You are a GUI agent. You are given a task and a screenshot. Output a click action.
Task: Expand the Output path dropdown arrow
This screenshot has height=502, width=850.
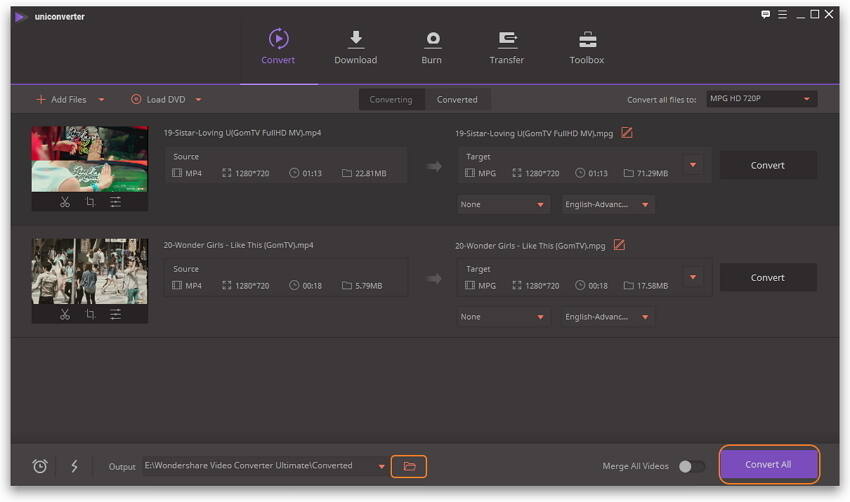pyautogui.click(x=382, y=466)
